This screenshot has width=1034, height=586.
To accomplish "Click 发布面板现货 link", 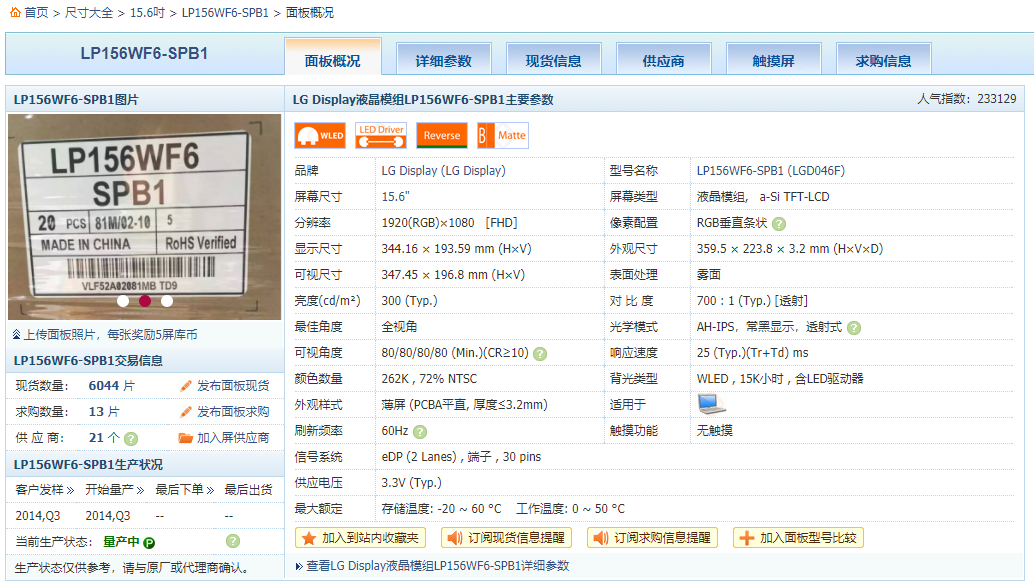I will (233, 386).
